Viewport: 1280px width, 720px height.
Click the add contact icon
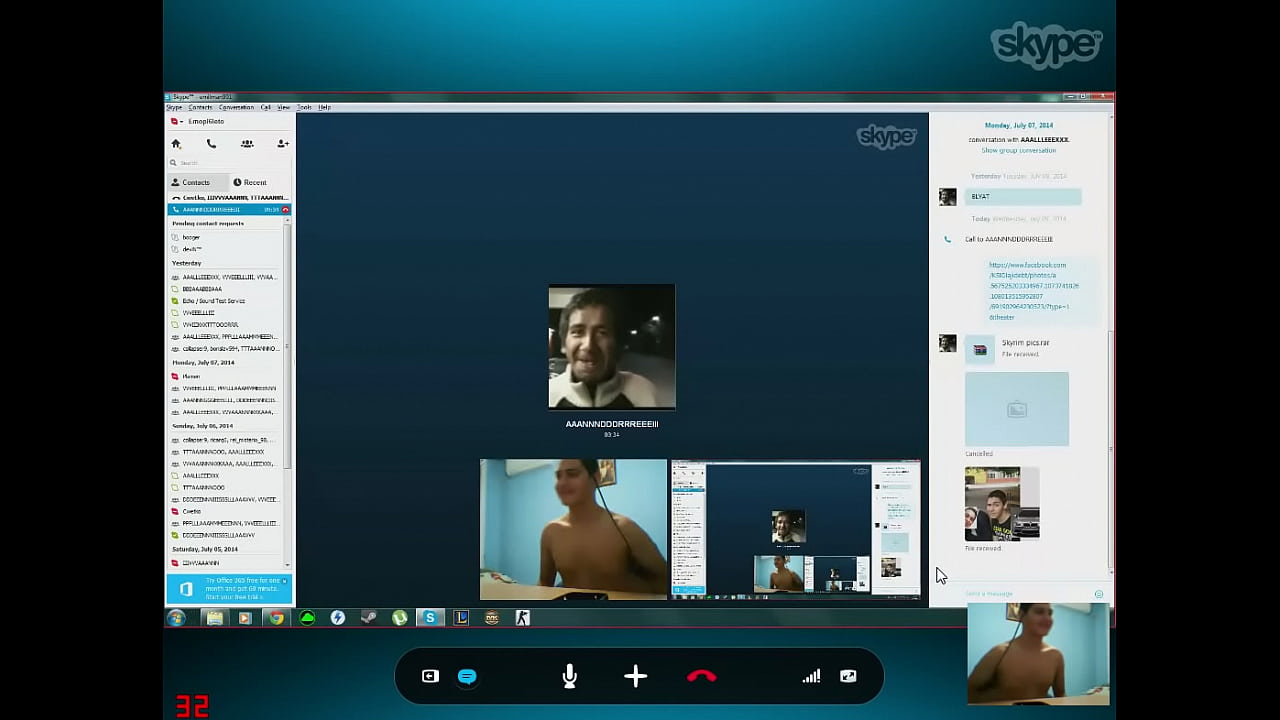[283, 144]
